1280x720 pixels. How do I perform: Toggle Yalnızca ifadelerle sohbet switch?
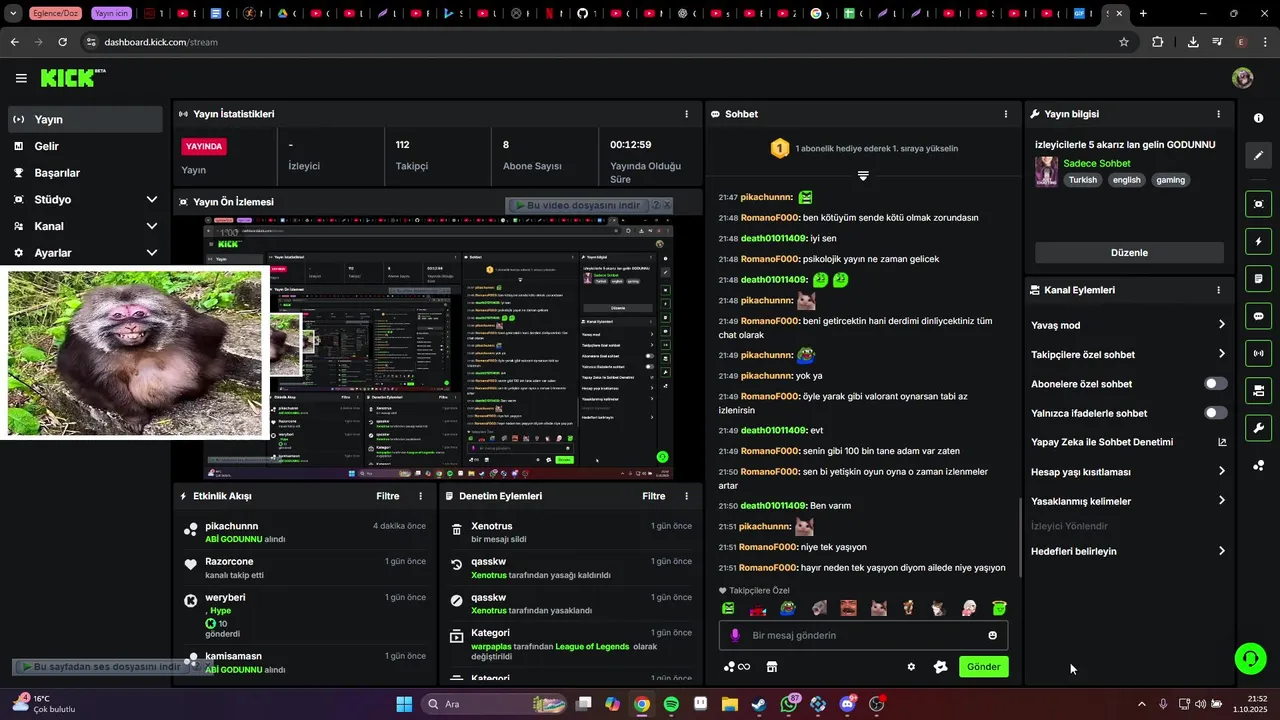(1216, 413)
